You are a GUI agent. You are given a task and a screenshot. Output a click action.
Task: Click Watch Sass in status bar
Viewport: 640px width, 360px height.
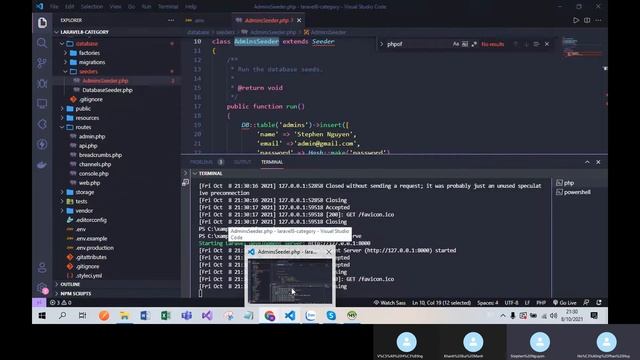(390, 302)
